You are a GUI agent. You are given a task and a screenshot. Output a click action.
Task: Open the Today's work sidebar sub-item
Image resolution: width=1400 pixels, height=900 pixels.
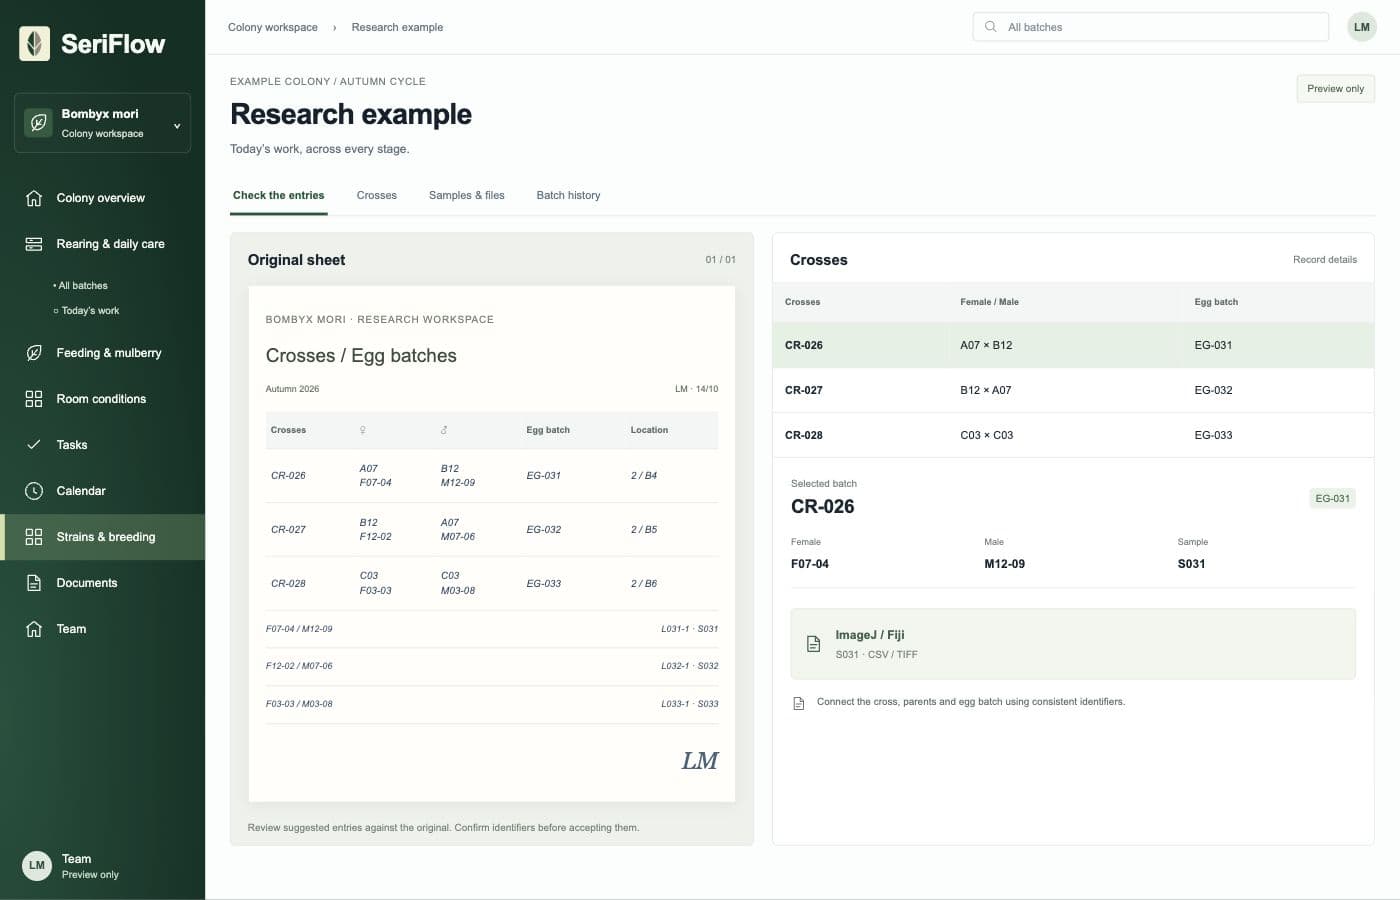coord(87,311)
